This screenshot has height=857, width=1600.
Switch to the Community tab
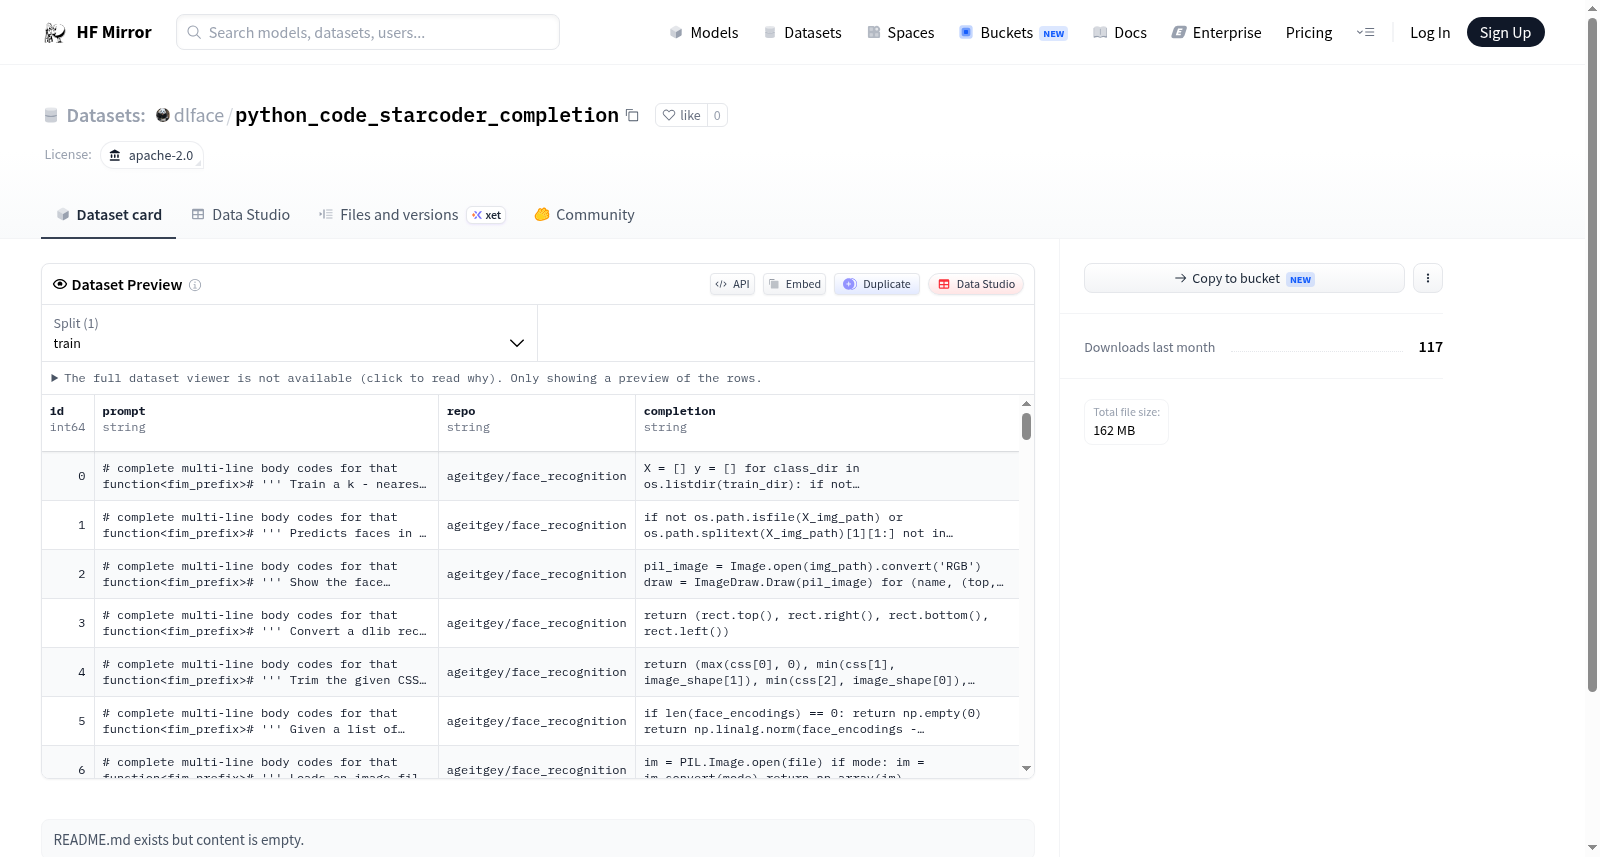click(x=584, y=215)
